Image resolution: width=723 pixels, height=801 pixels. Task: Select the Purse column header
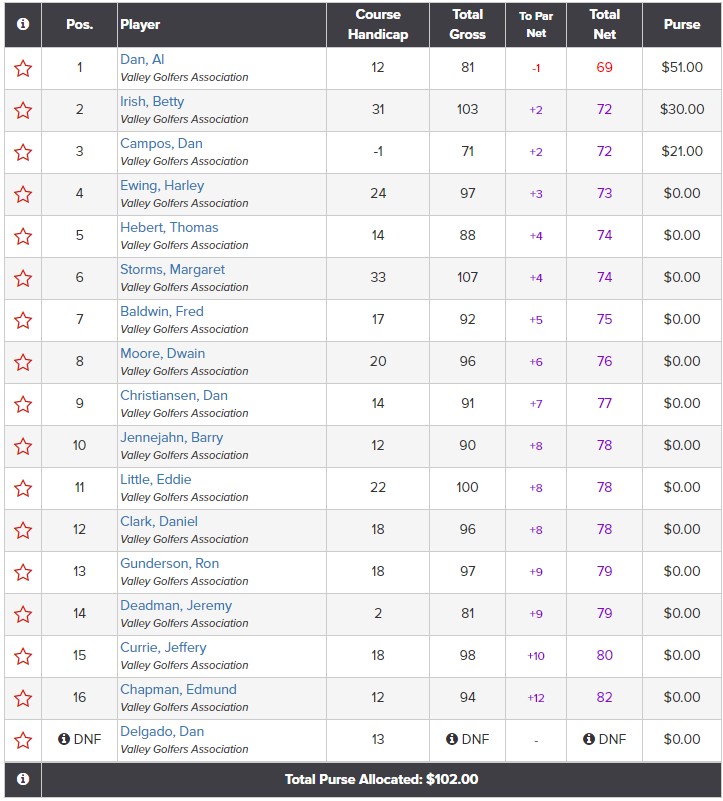[682, 24]
